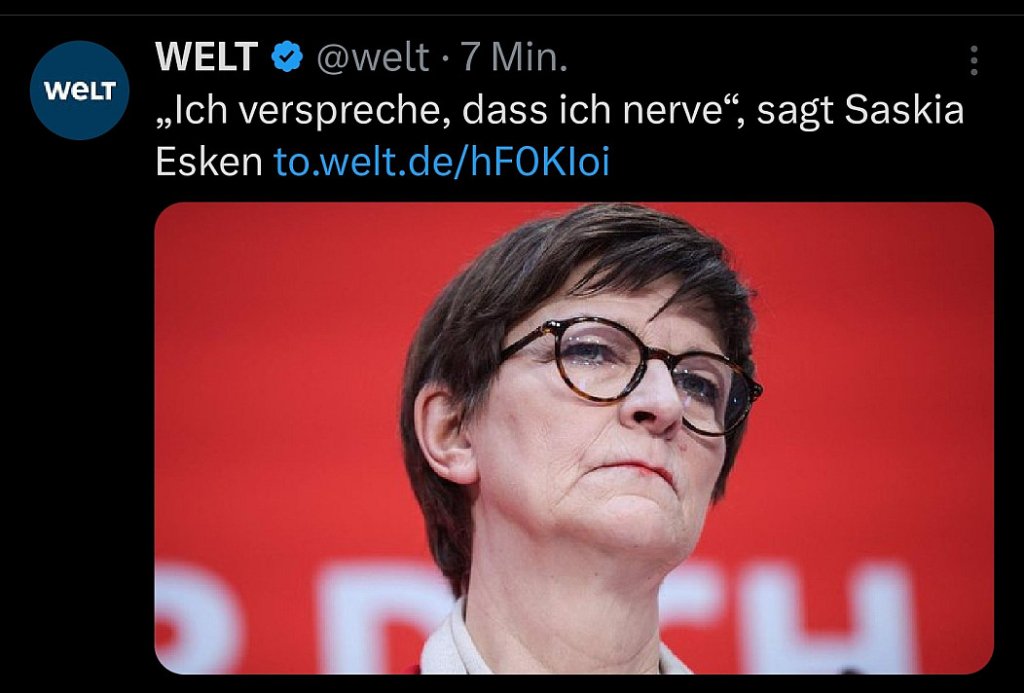Image resolution: width=1024 pixels, height=693 pixels.
Task: Open the WELT display name profile
Action: click(206, 57)
